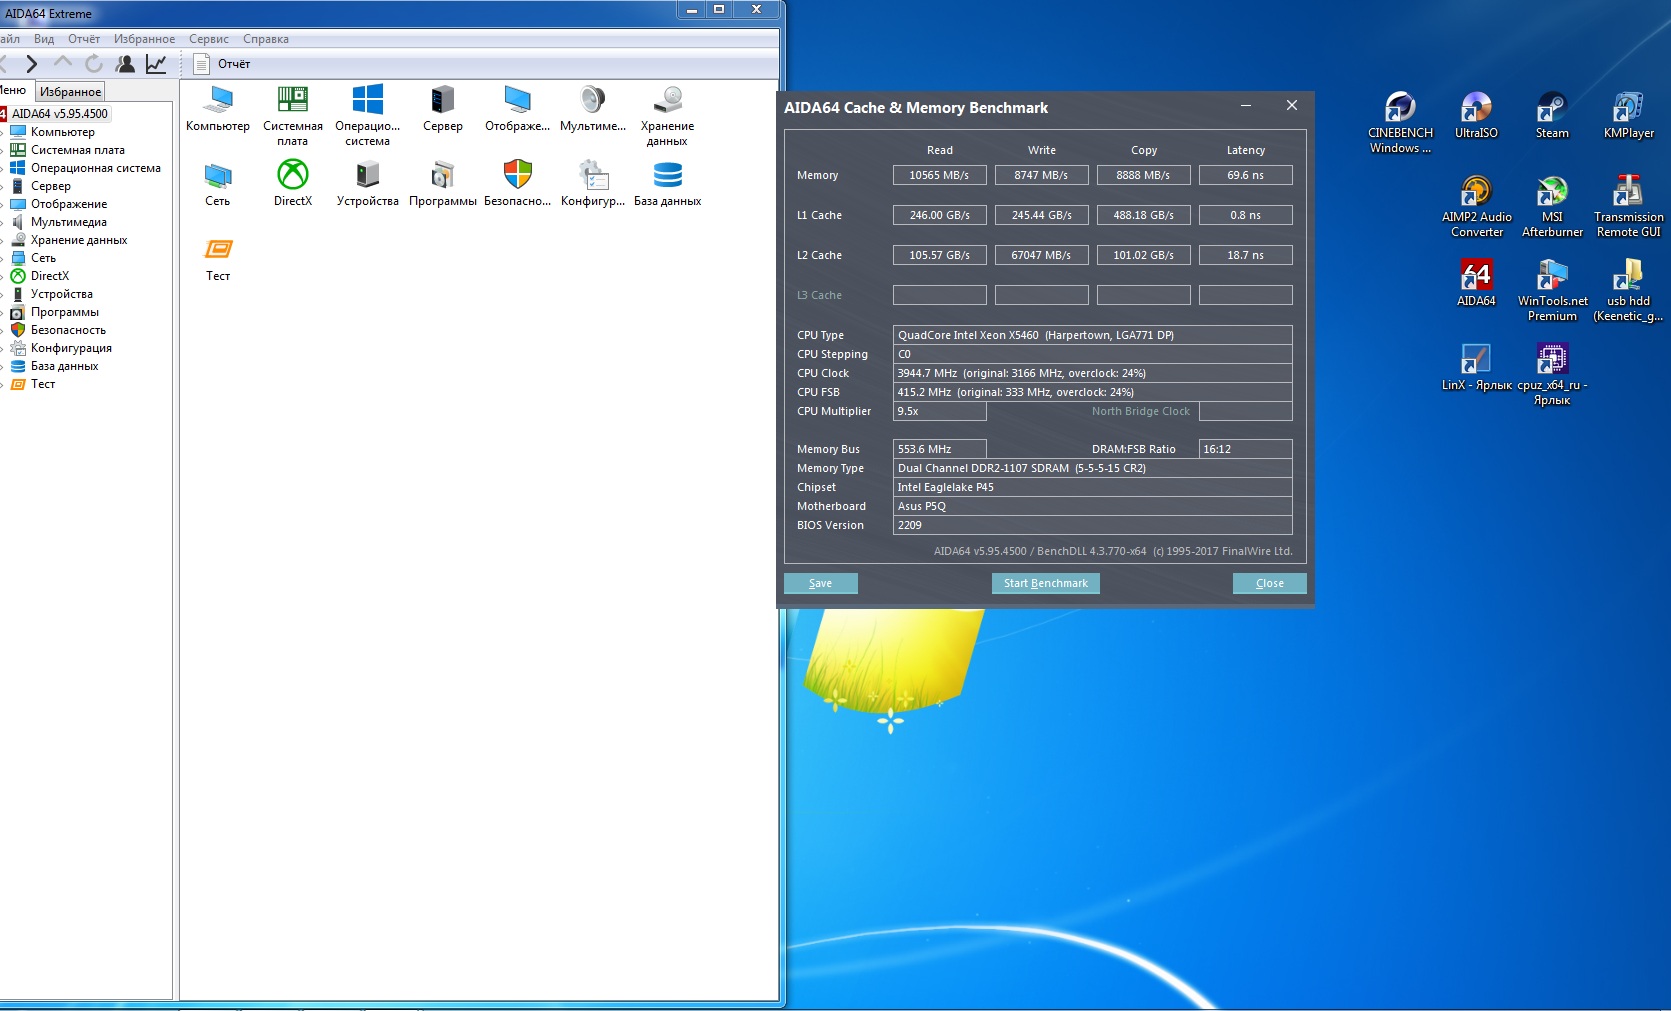The image size is (1671, 1011).
Task: Open the Отображение display icon in pane
Action: coord(518,108)
